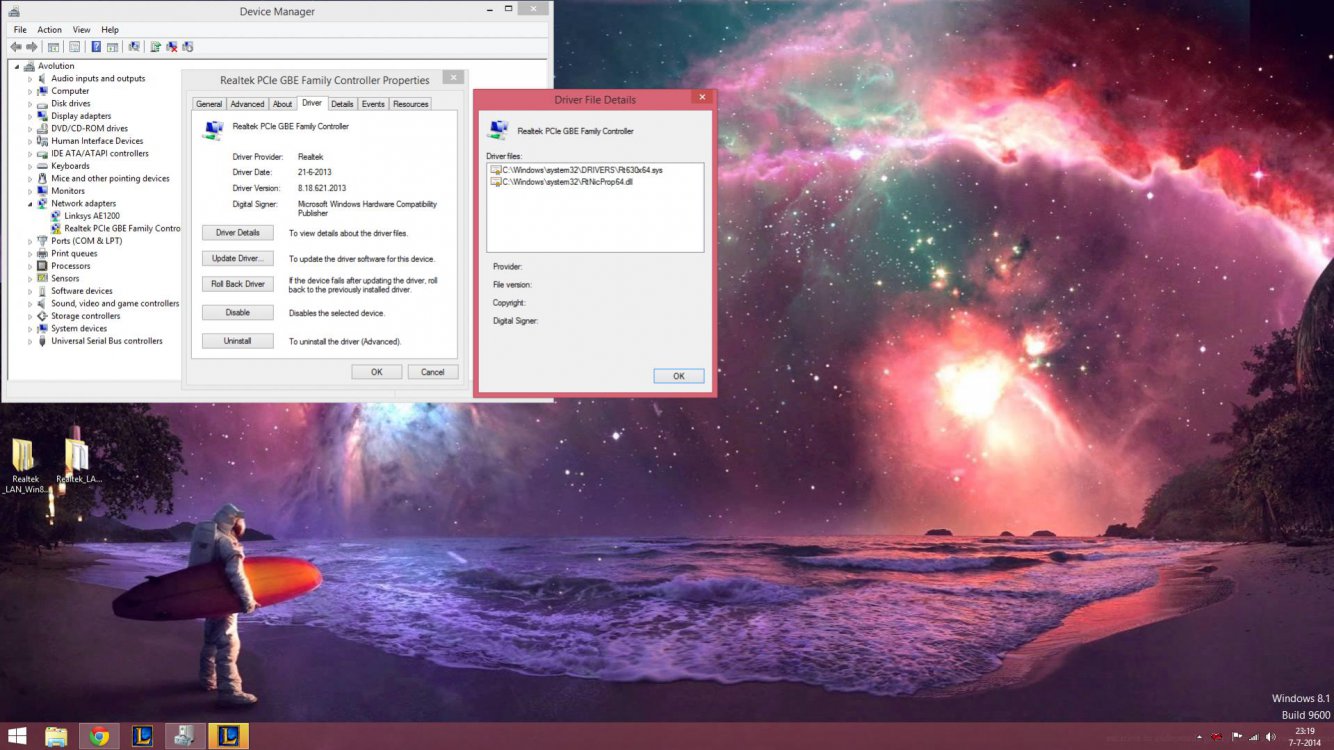Screen dimensions: 1334x750
Task: Switch to the Advanced tab
Action: [247, 104]
